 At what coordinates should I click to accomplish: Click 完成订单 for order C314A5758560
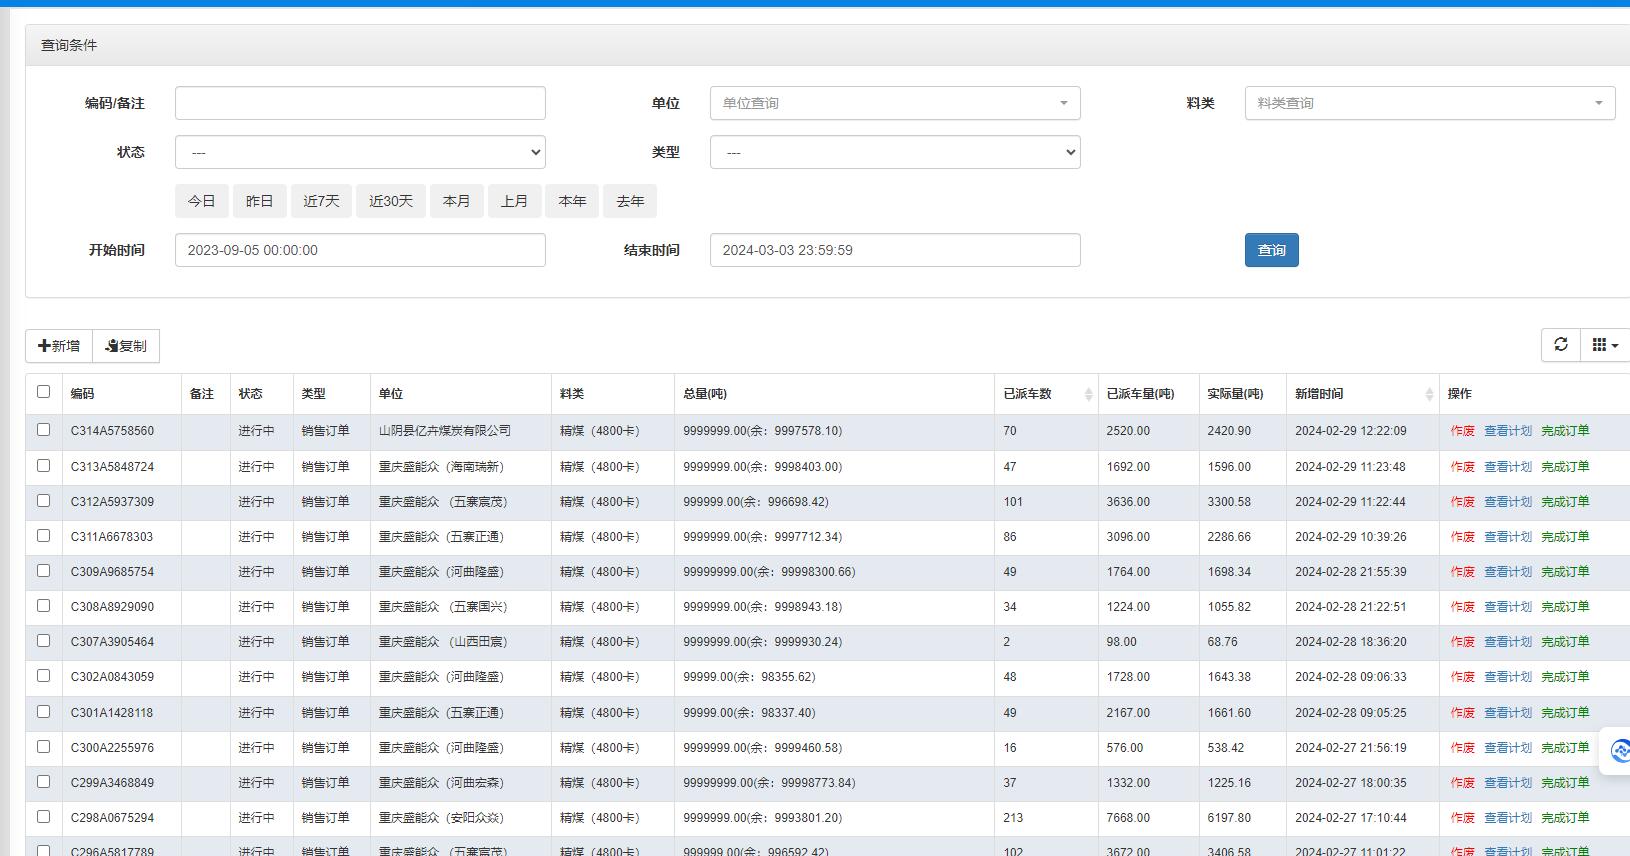1565,431
